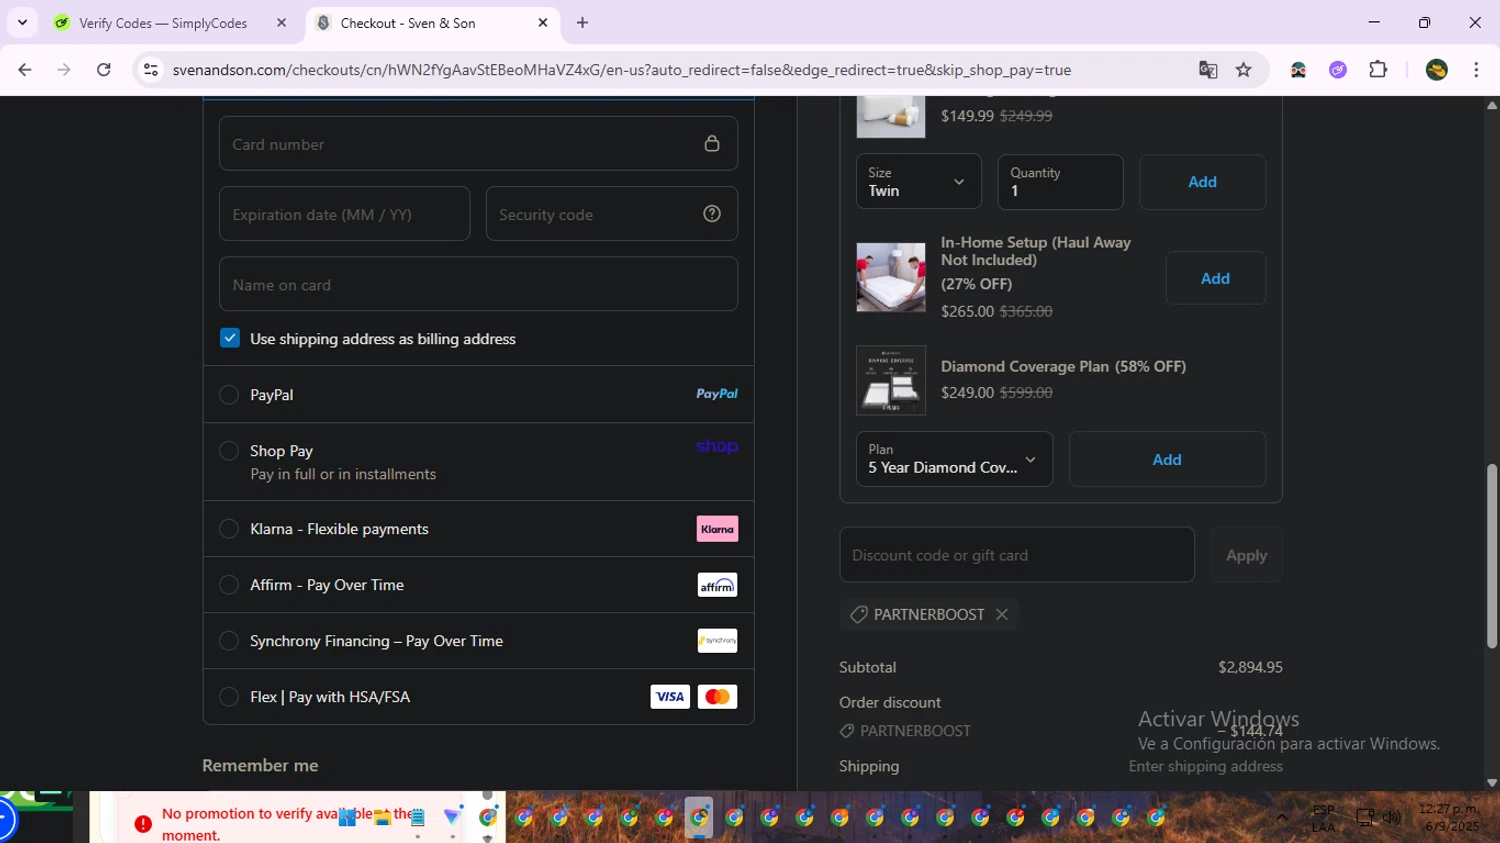Open the taskbar clock and date

pyautogui.click(x=1449, y=817)
